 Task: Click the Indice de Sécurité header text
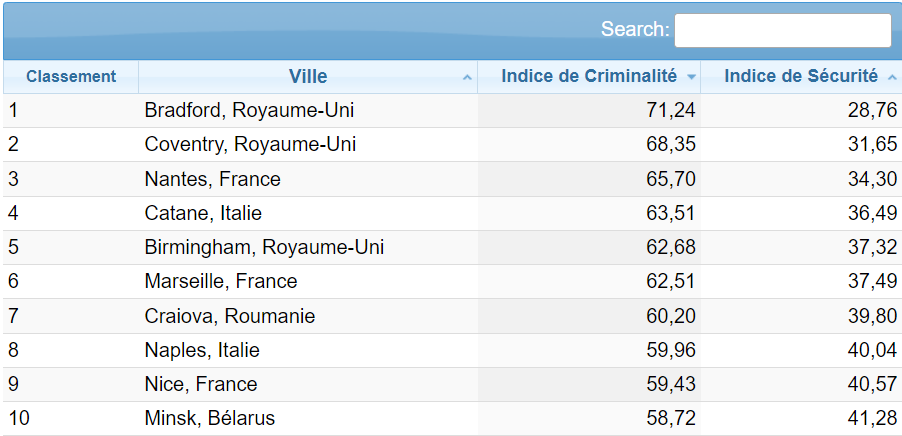800,77
